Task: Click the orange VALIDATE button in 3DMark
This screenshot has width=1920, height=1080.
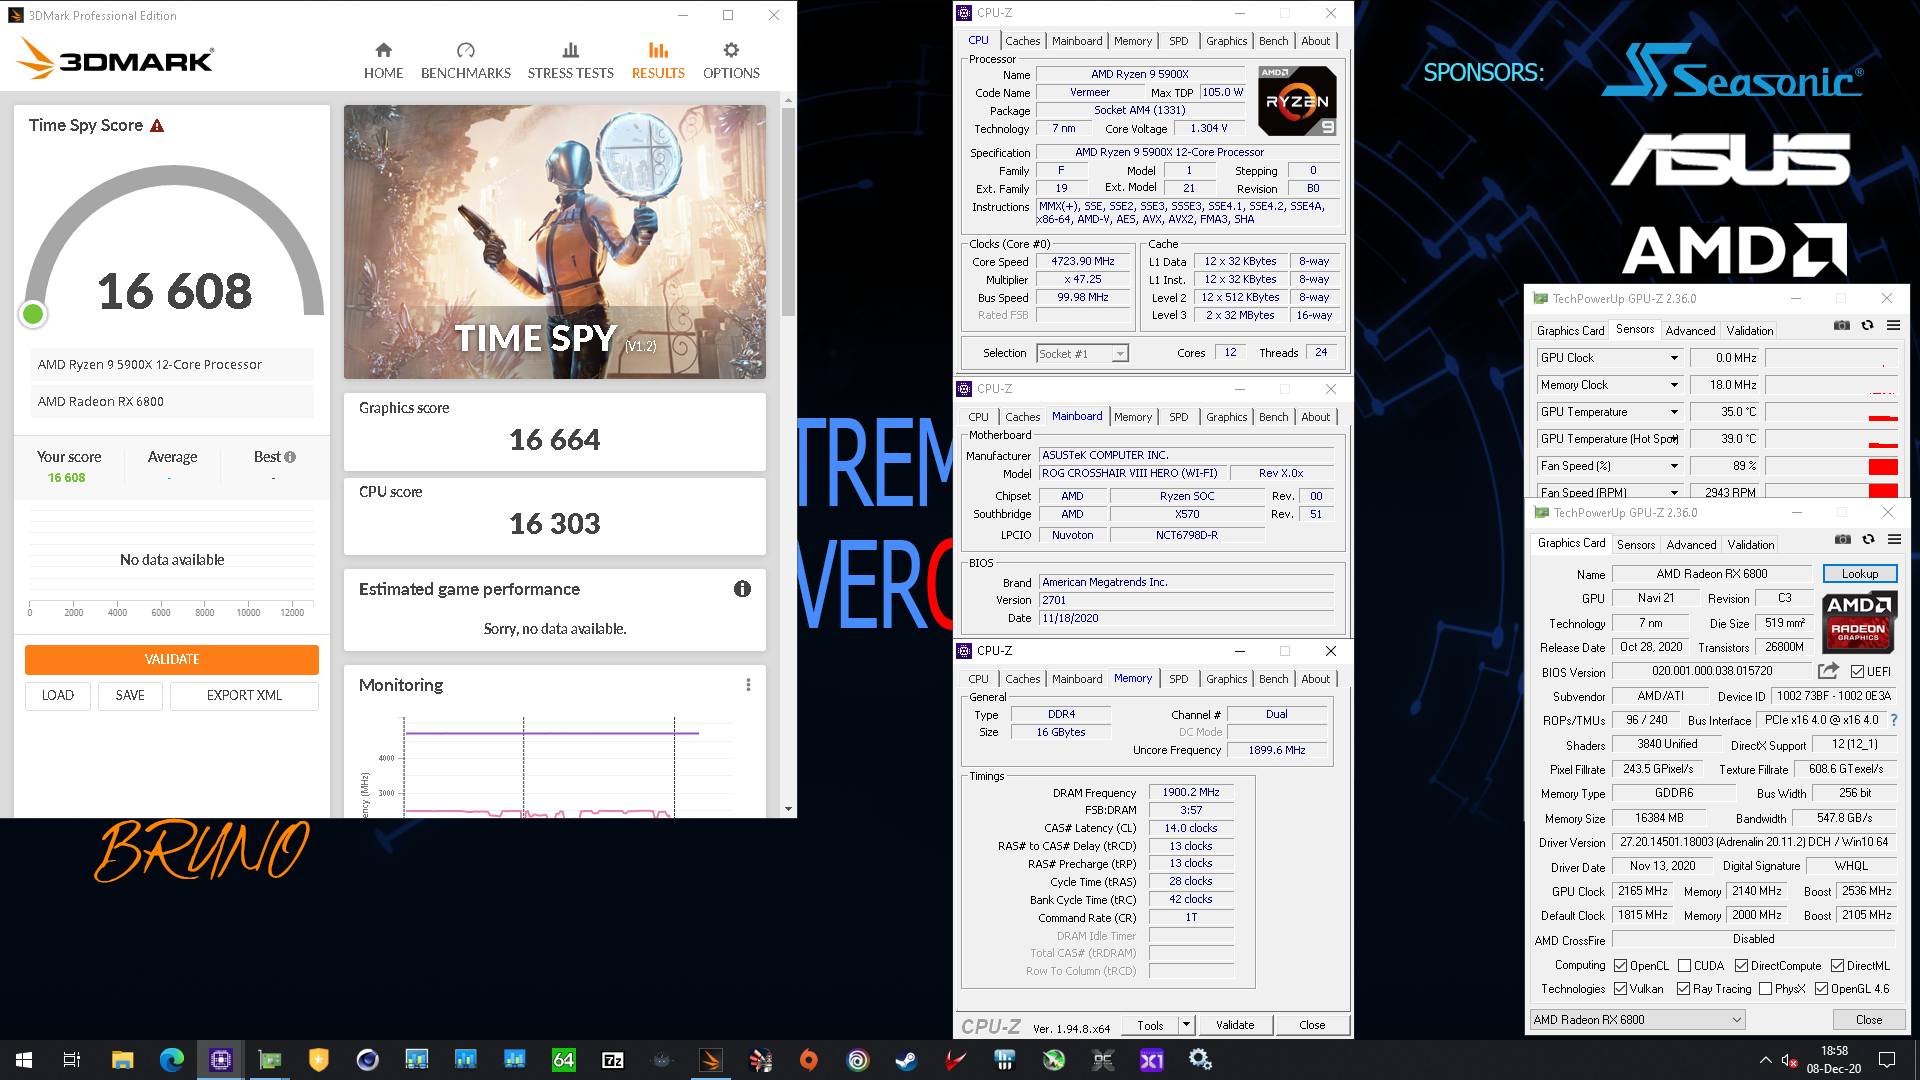Action: (172, 659)
